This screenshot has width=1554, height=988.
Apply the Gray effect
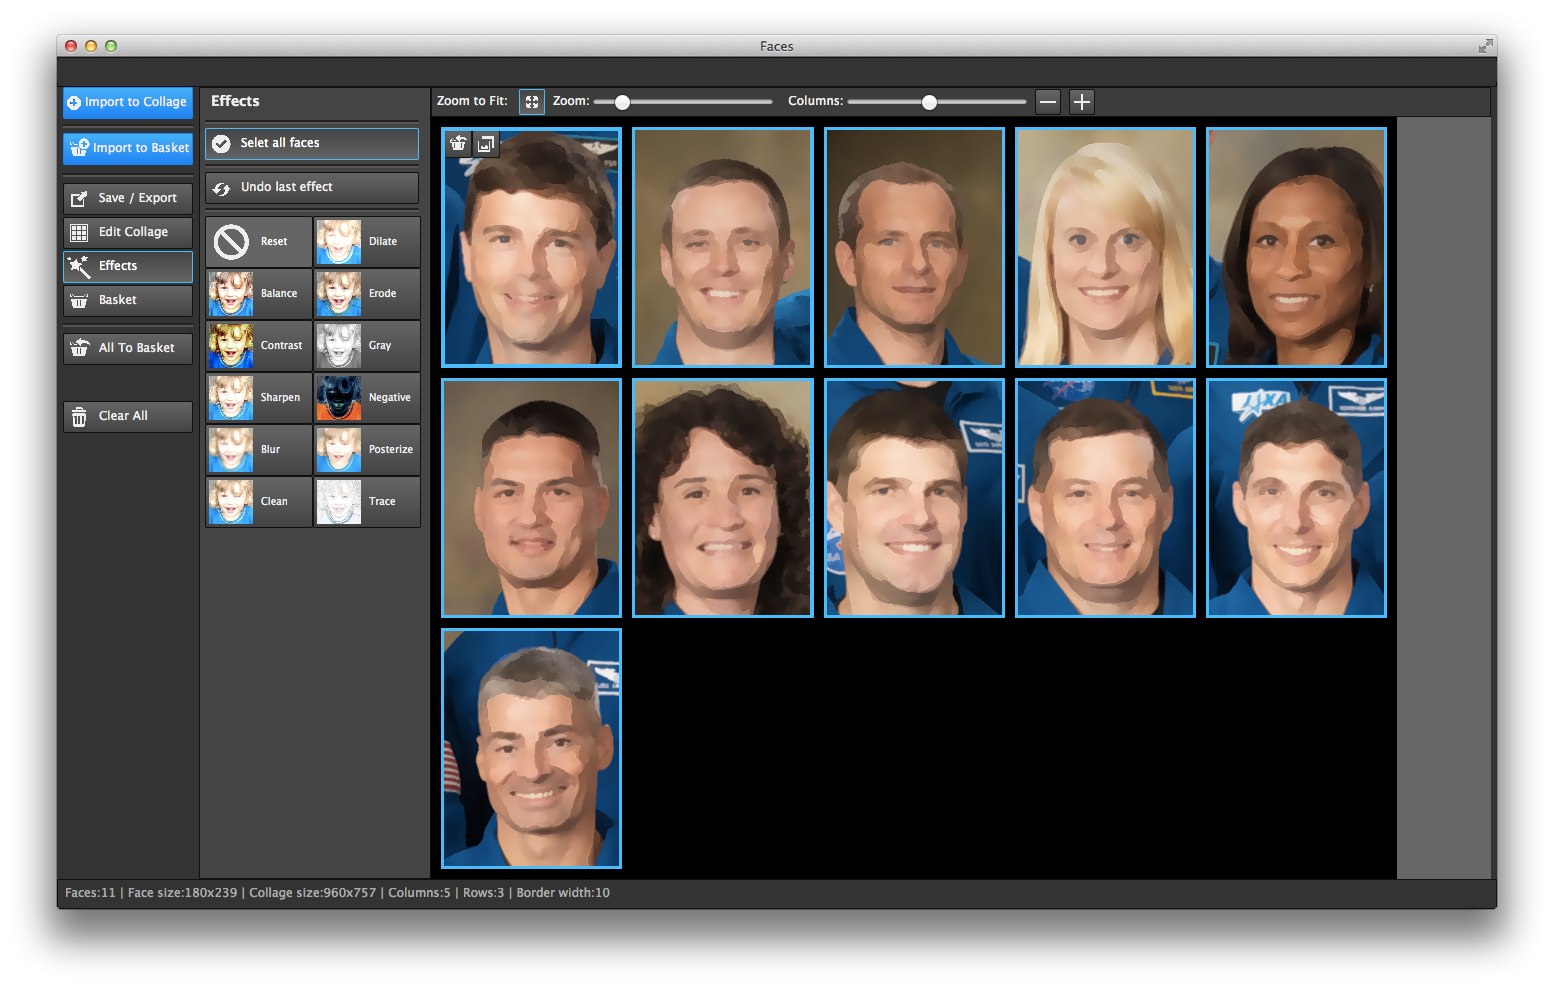(367, 346)
